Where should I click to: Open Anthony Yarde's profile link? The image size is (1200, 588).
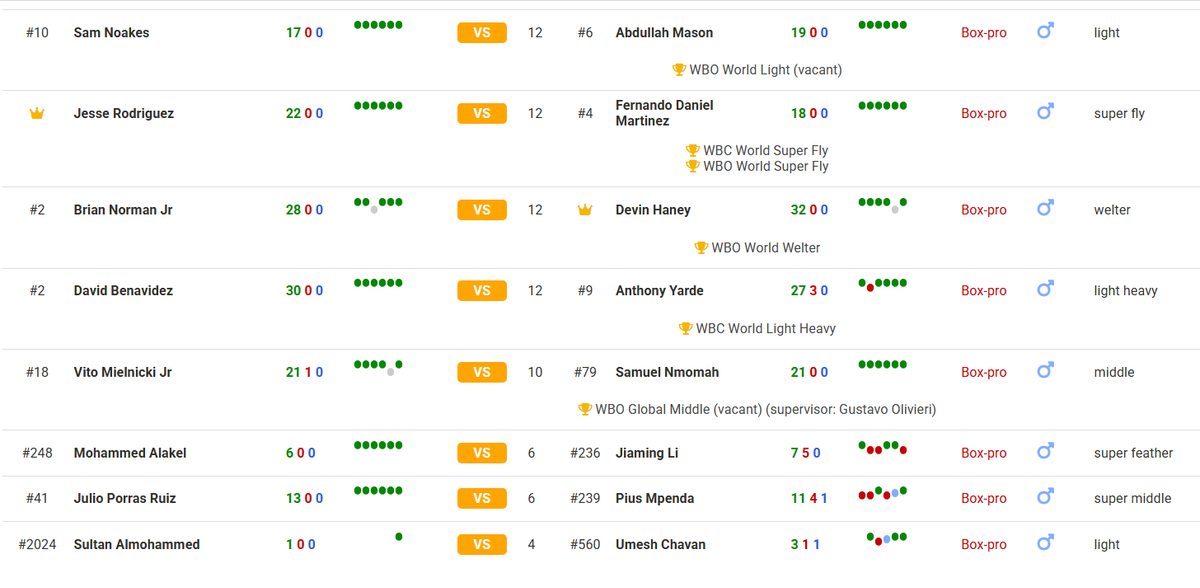click(659, 291)
